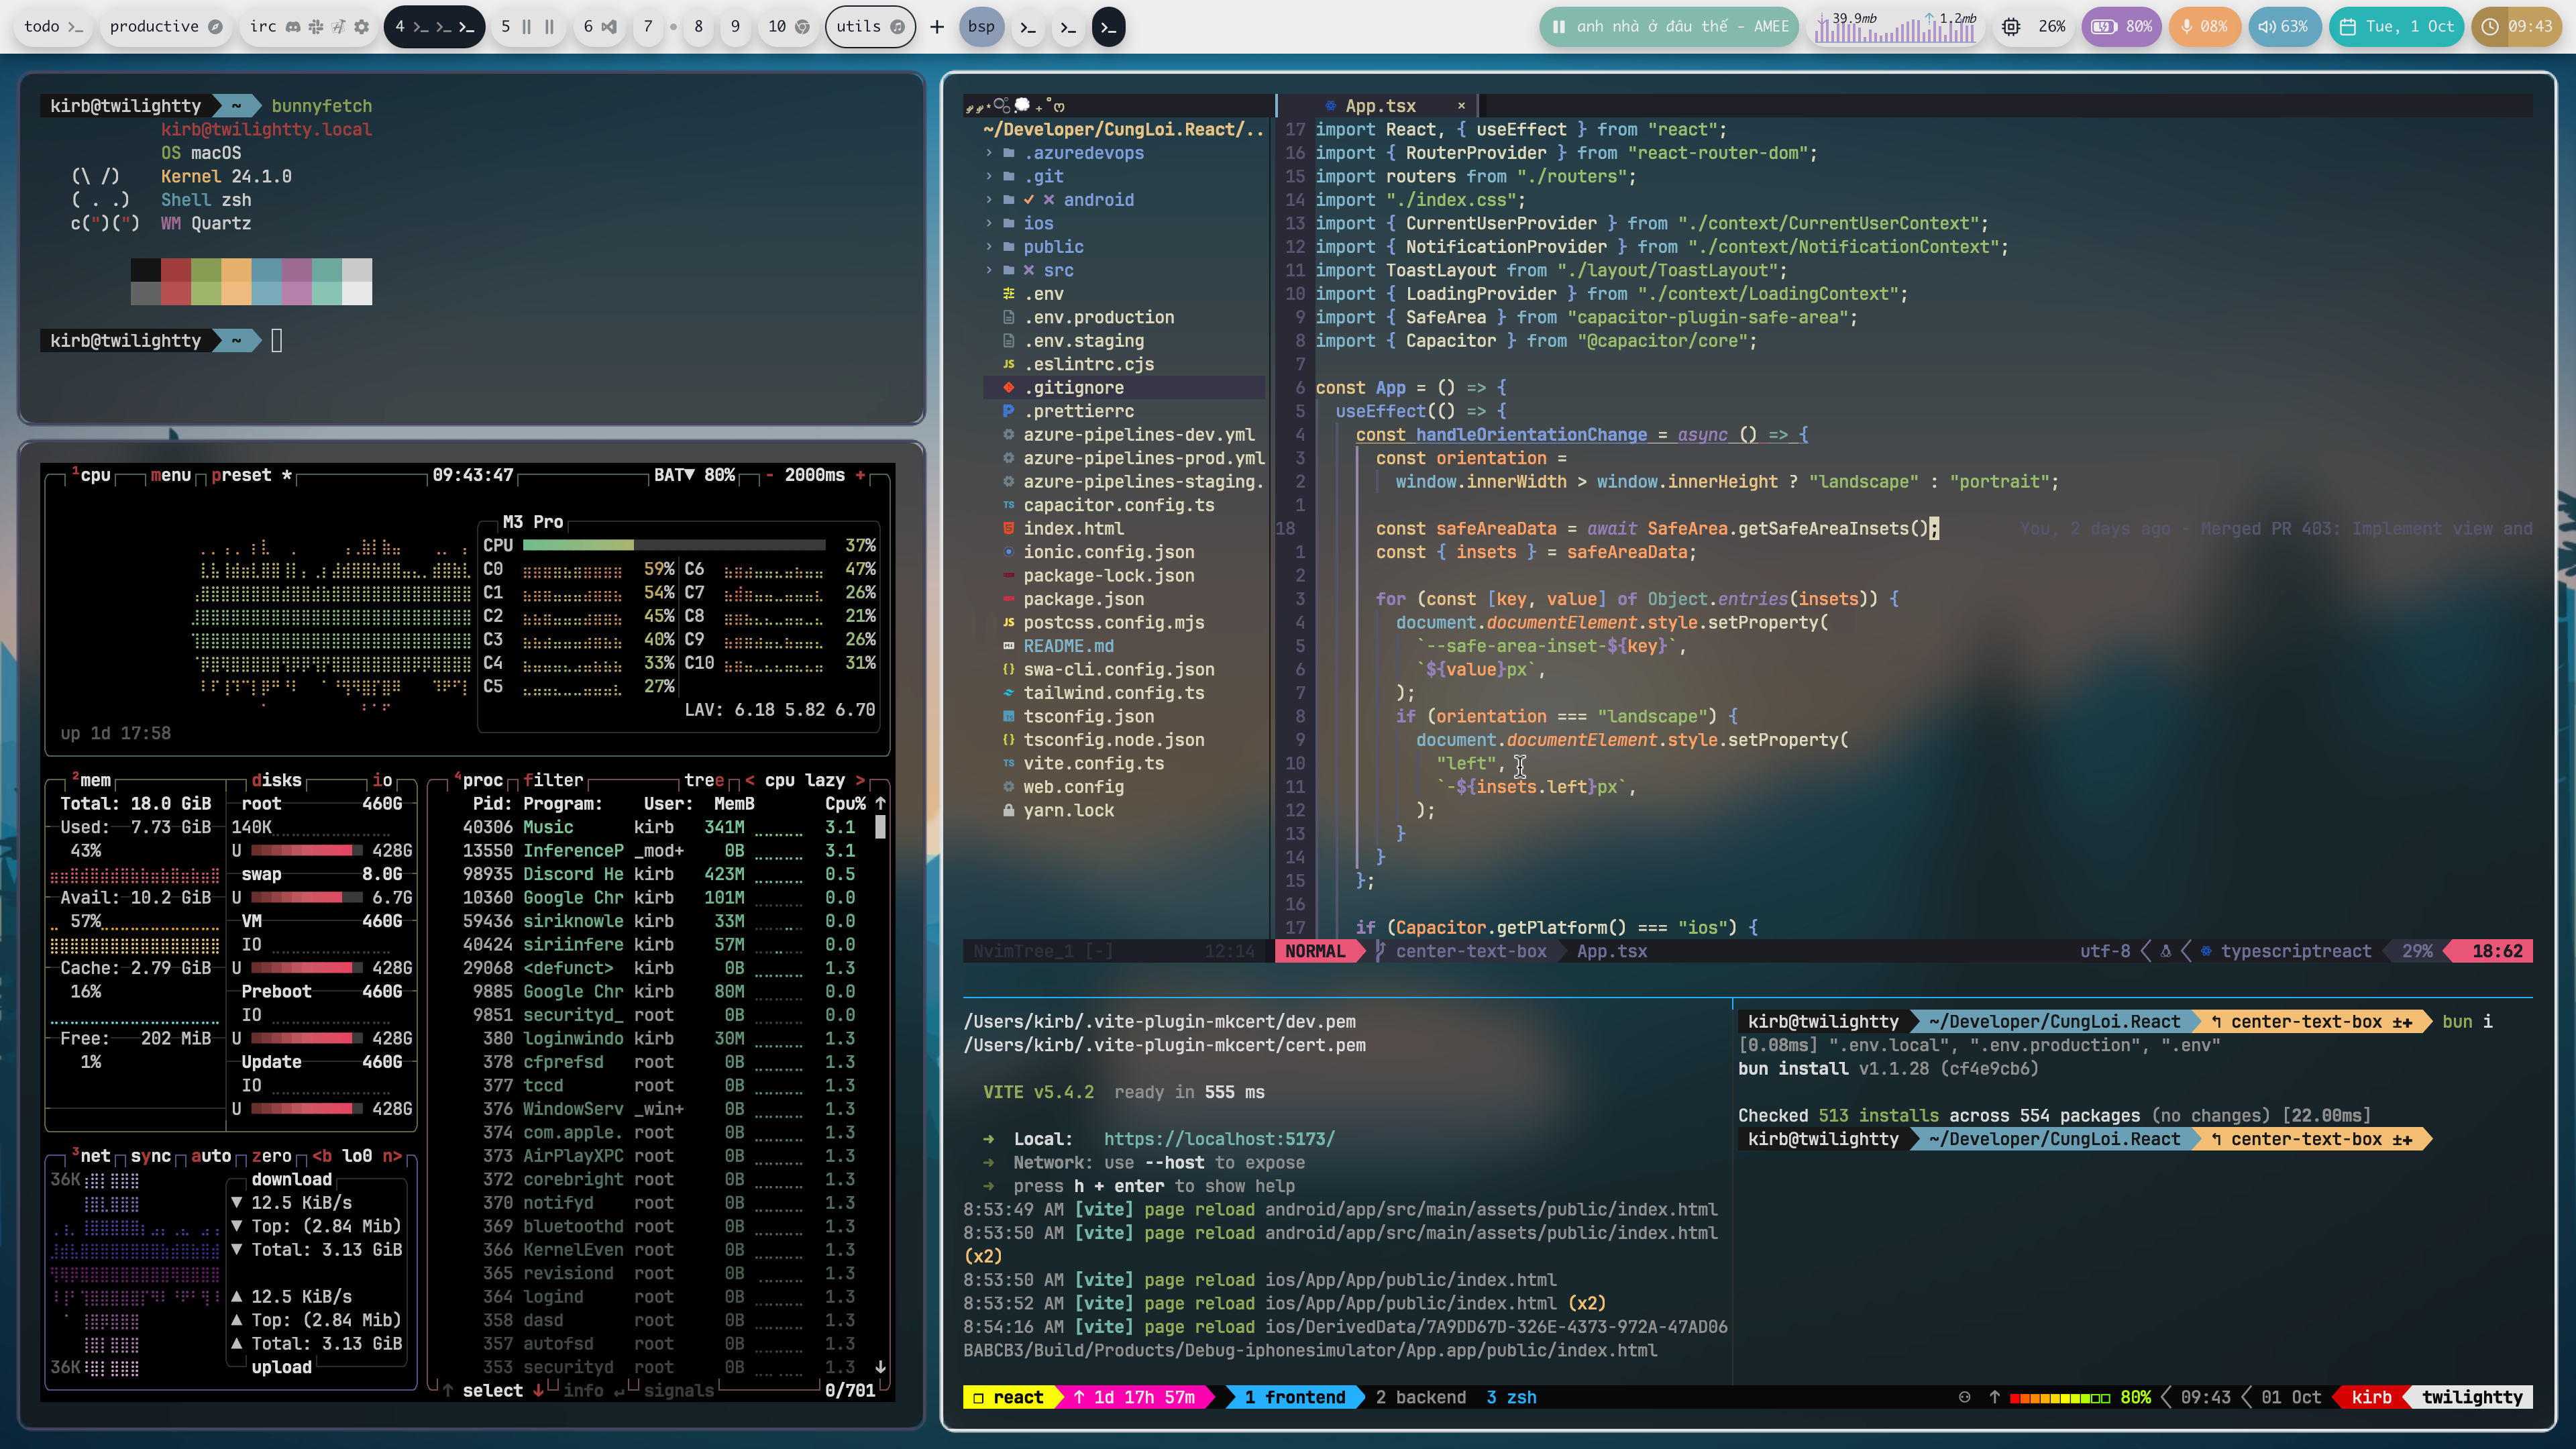Open workspace 10 with the Chrome icon
The width and height of the screenshot is (2576, 1449).
pos(788,27)
